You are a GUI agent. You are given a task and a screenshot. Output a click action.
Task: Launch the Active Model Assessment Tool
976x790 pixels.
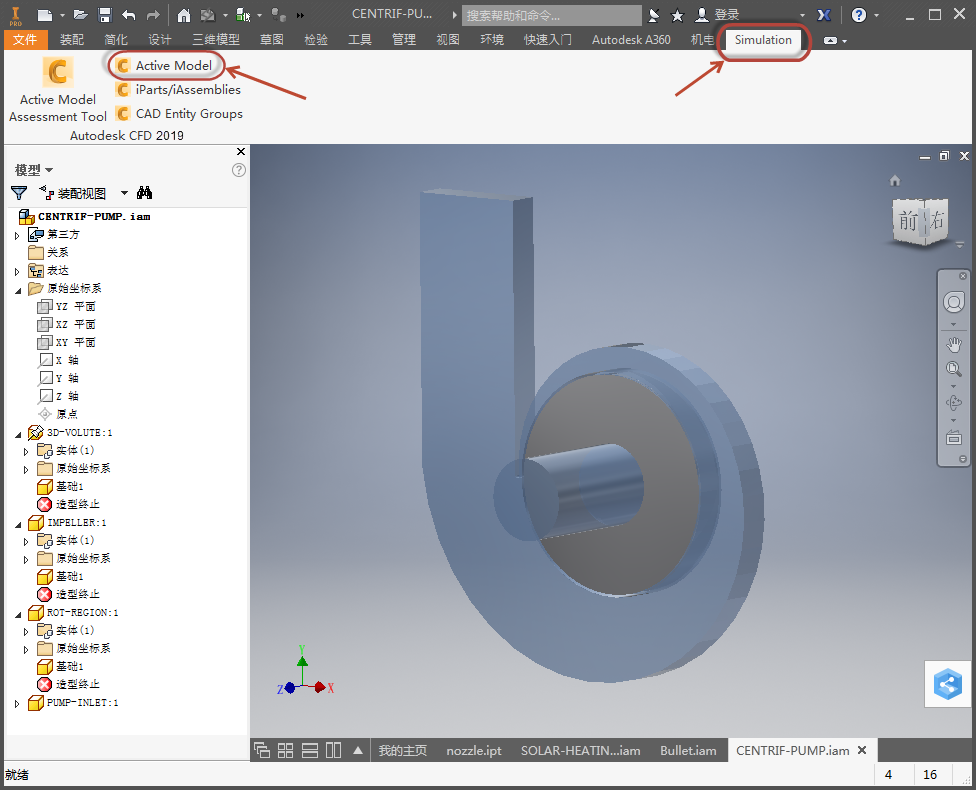pyautogui.click(x=57, y=89)
